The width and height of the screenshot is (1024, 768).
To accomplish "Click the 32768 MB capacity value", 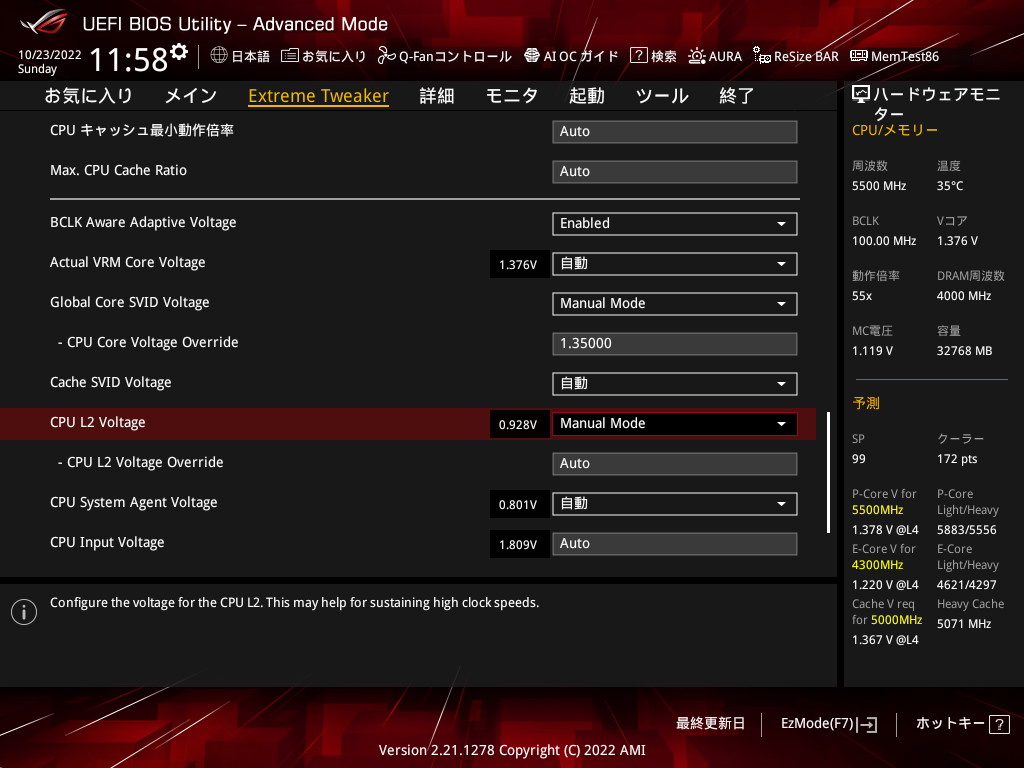I will pos(965,351).
